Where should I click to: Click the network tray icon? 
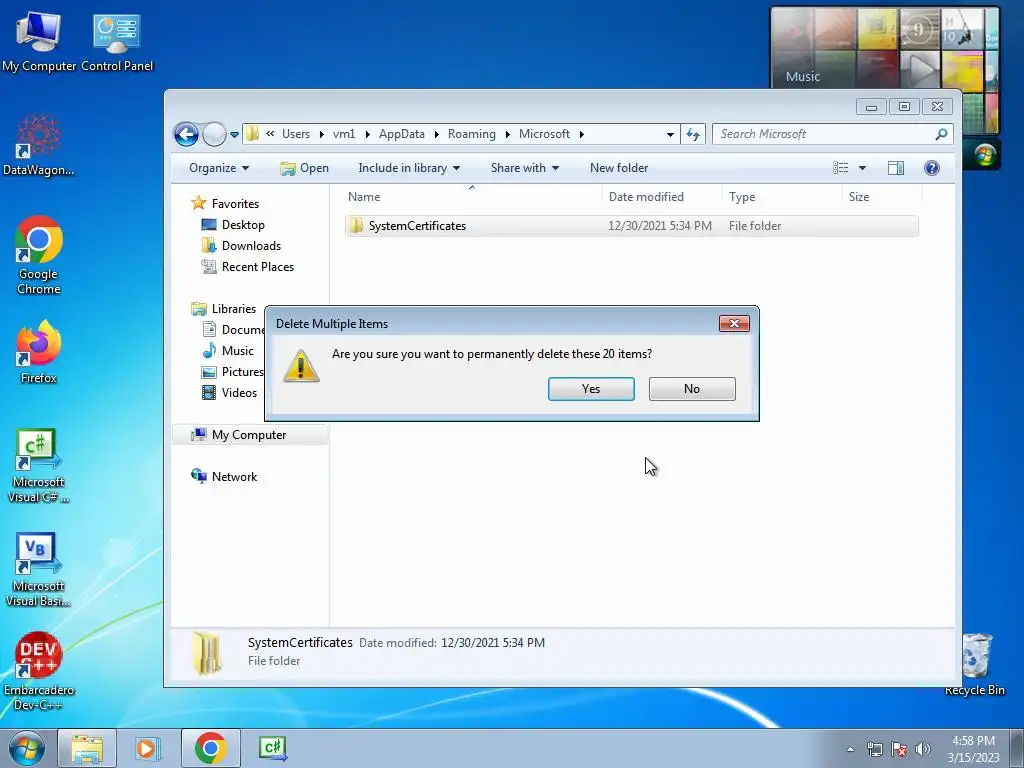[x=874, y=749]
